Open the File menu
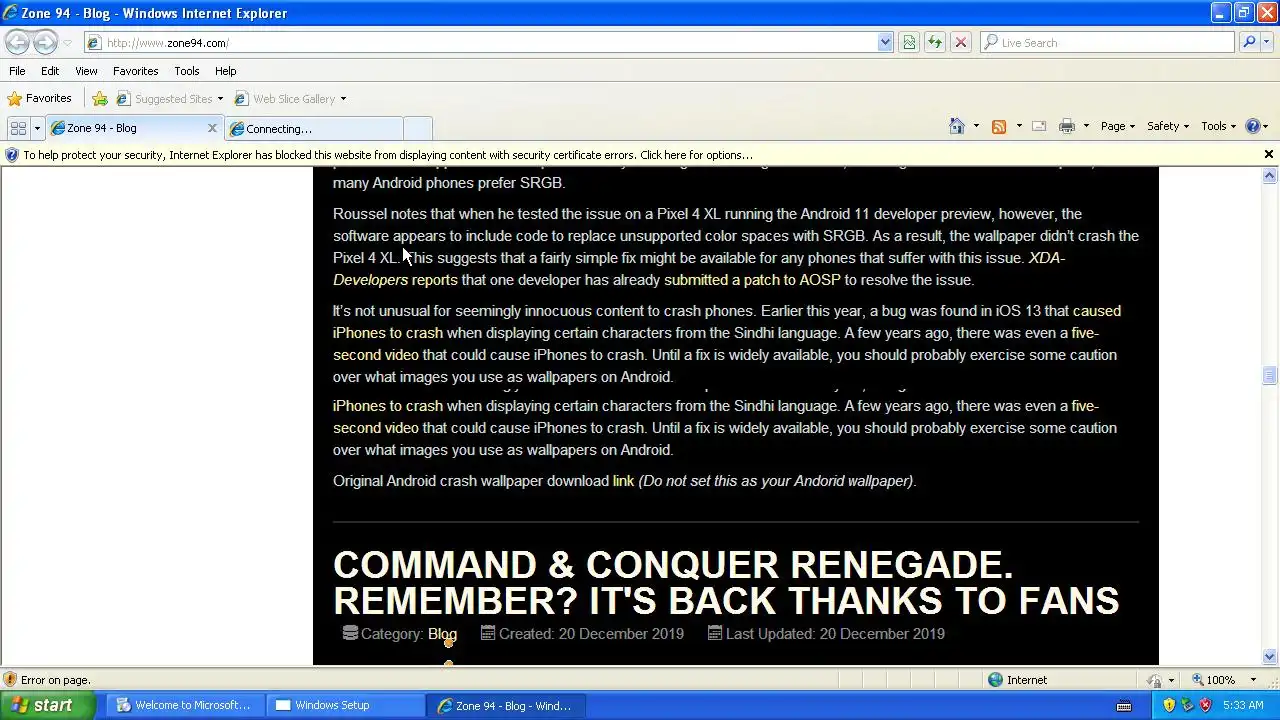The image size is (1280, 720). (17, 71)
